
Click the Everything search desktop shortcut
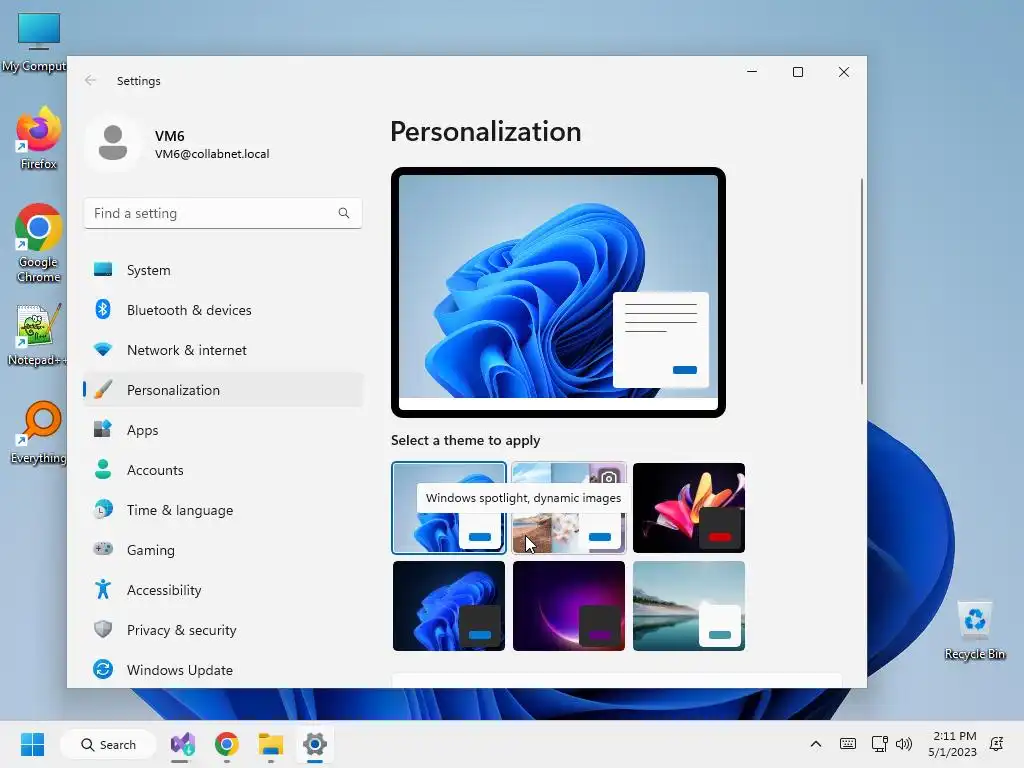click(x=38, y=432)
